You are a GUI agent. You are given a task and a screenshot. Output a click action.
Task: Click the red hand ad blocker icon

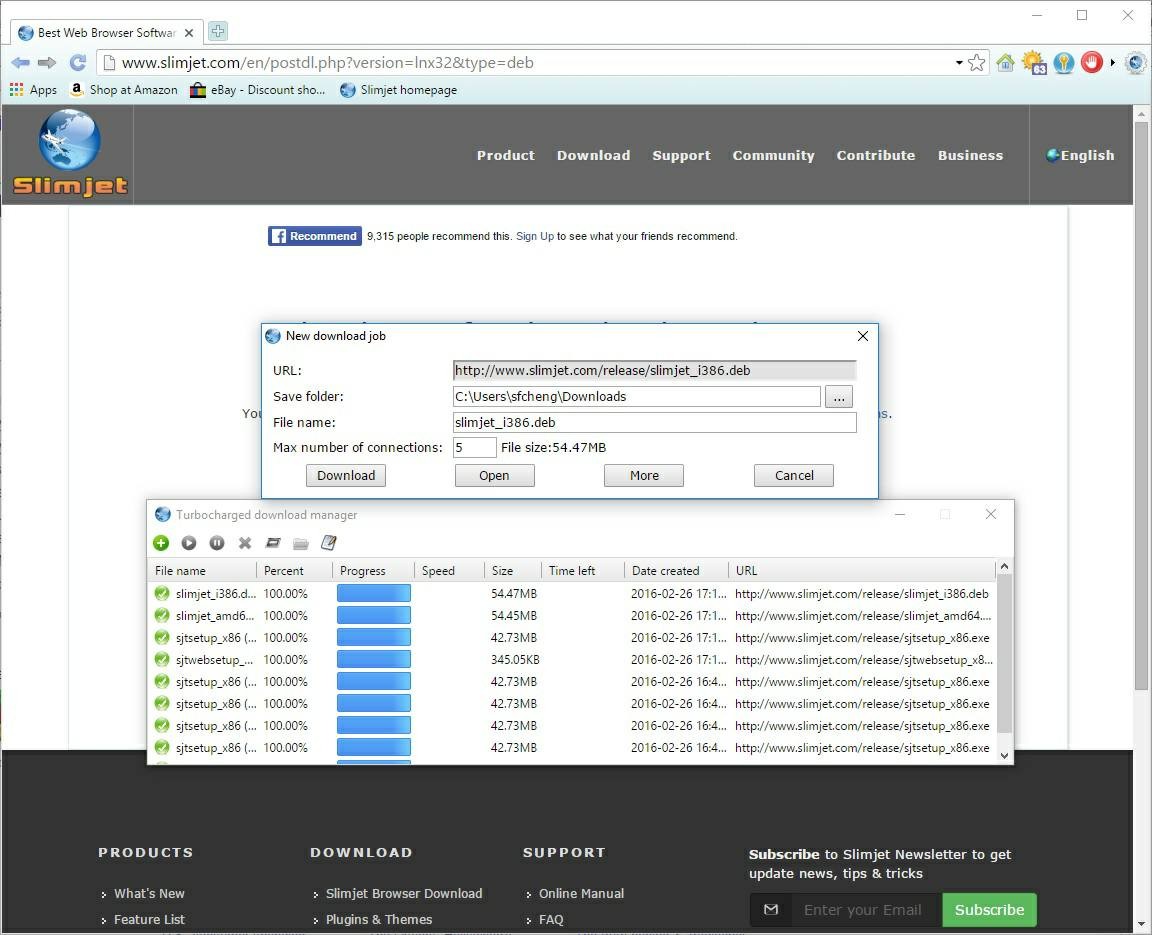(1091, 62)
